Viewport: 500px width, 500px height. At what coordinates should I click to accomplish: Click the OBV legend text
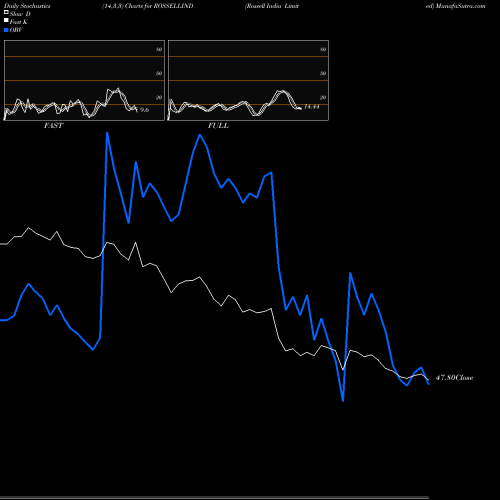point(16,30)
